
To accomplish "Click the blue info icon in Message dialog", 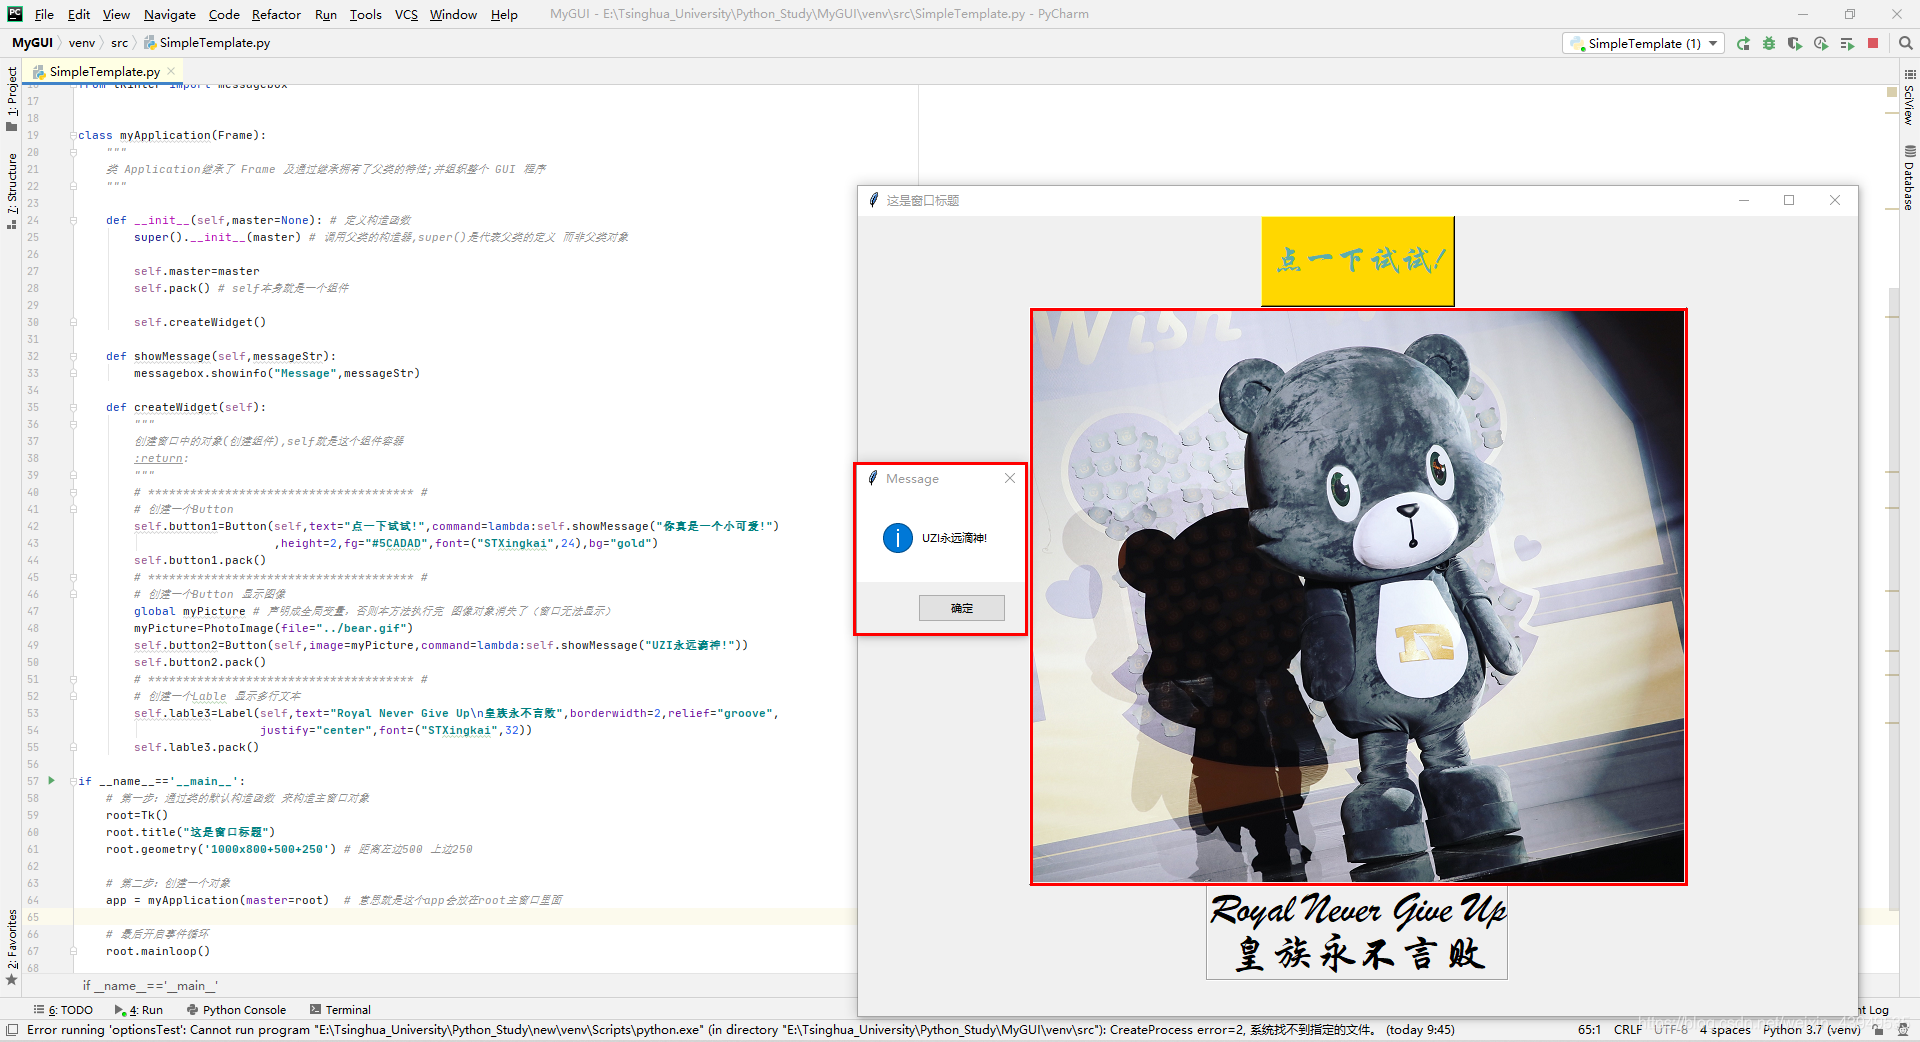I will pos(897,538).
